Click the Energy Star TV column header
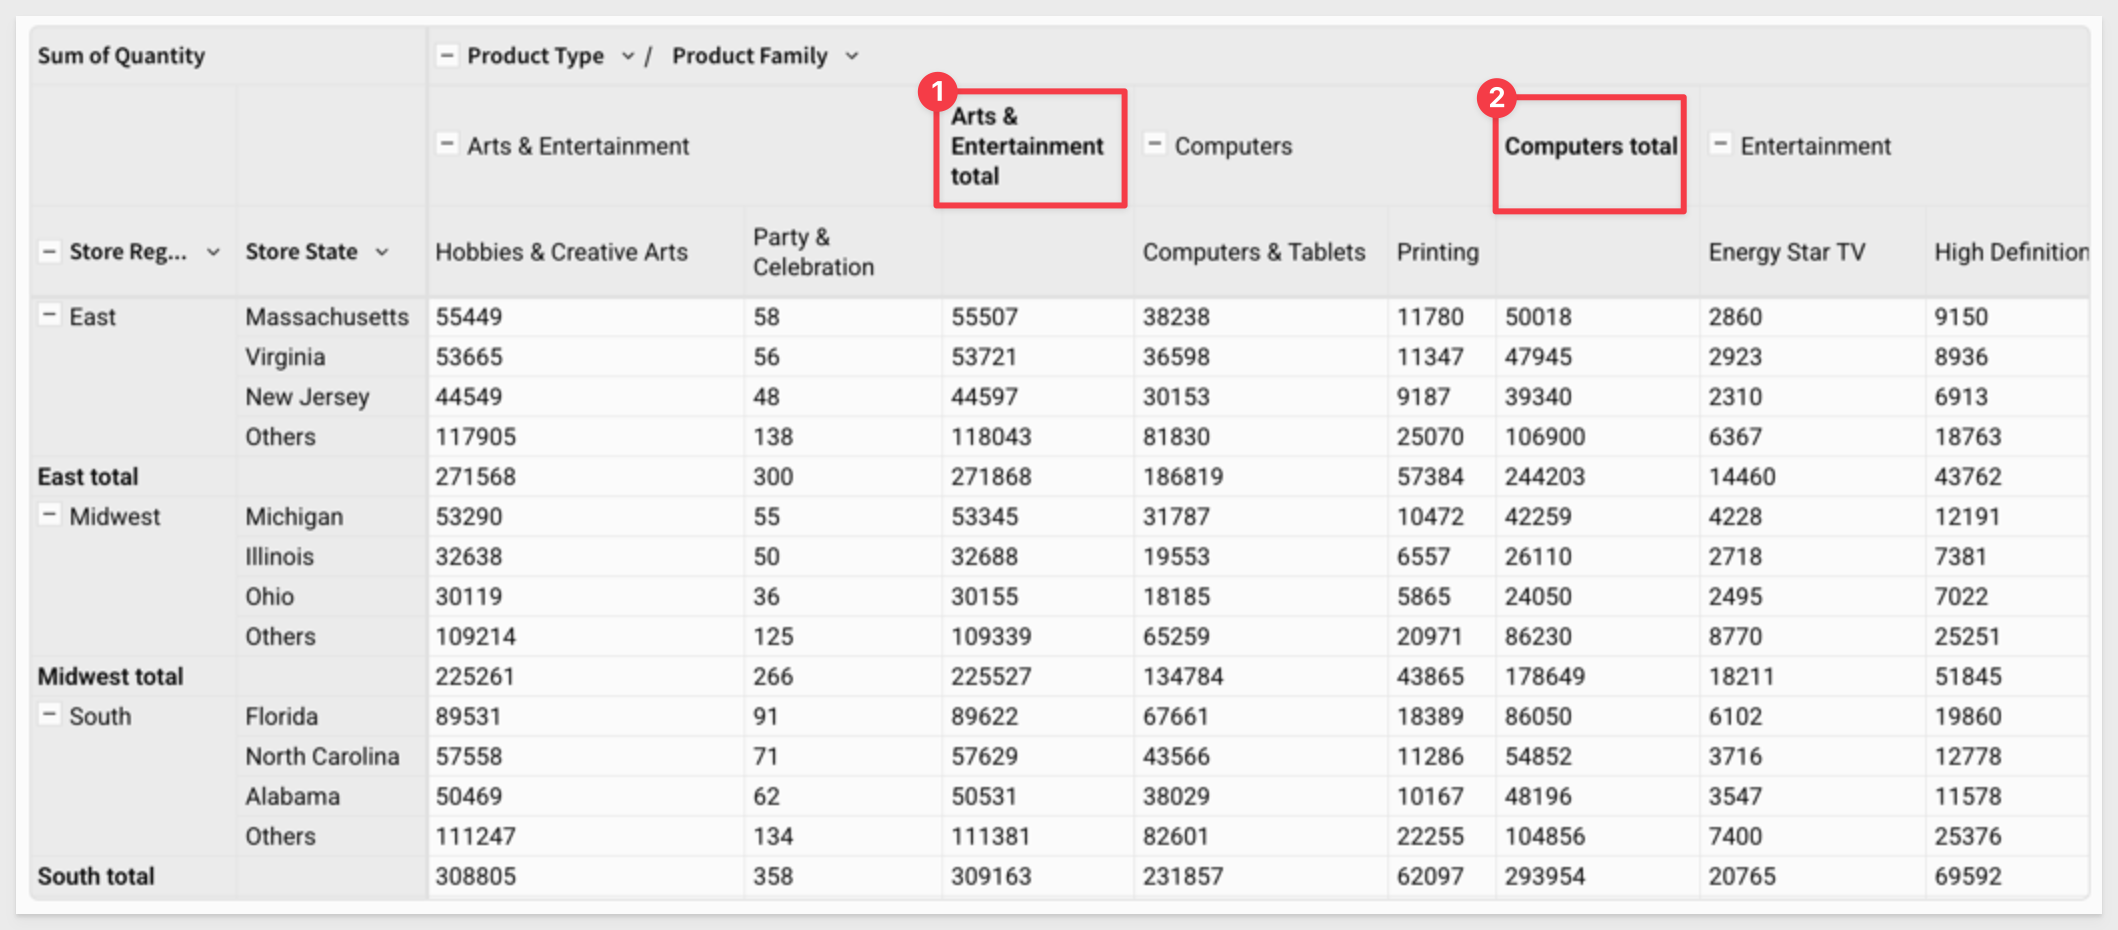Image resolution: width=2118 pixels, height=930 pixels. click(x=1786, y=252)
